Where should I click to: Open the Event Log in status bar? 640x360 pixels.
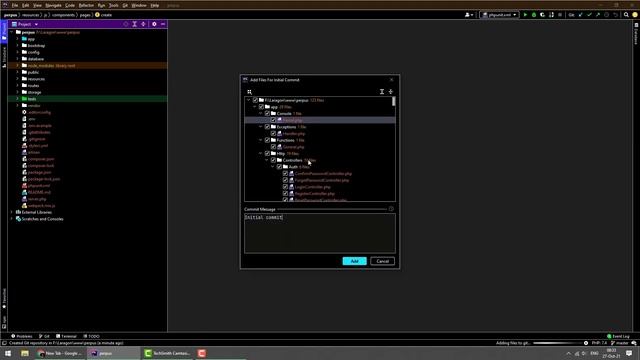(x=618, y=336)
